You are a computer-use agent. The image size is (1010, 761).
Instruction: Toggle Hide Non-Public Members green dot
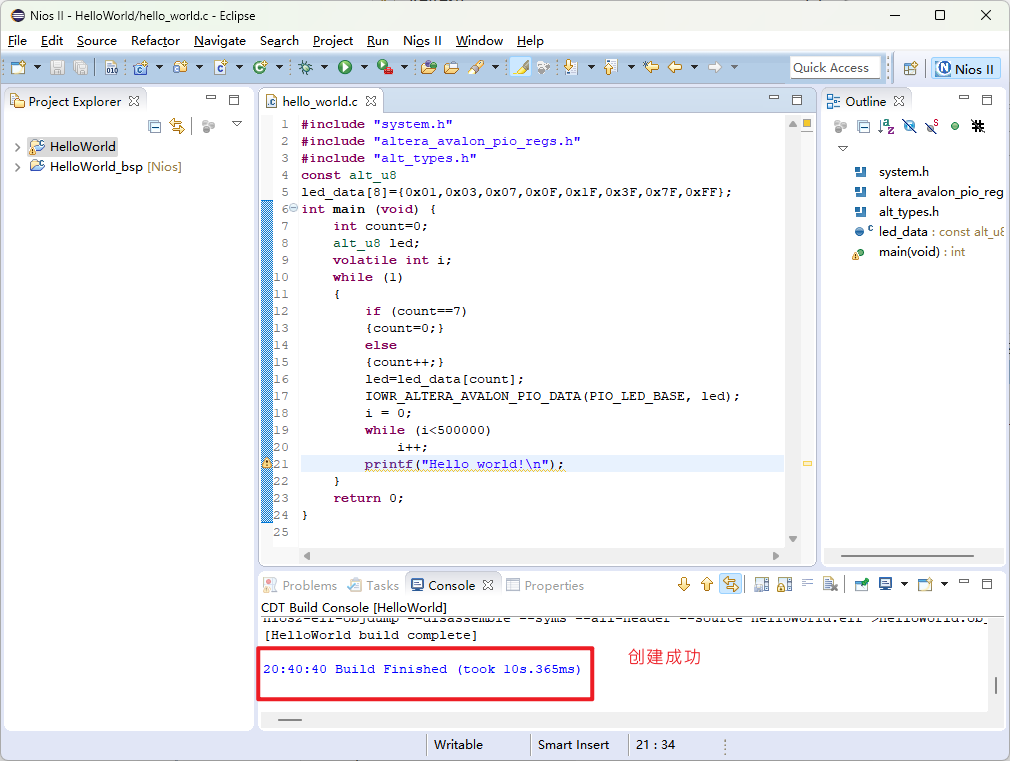tap(955, 127)
